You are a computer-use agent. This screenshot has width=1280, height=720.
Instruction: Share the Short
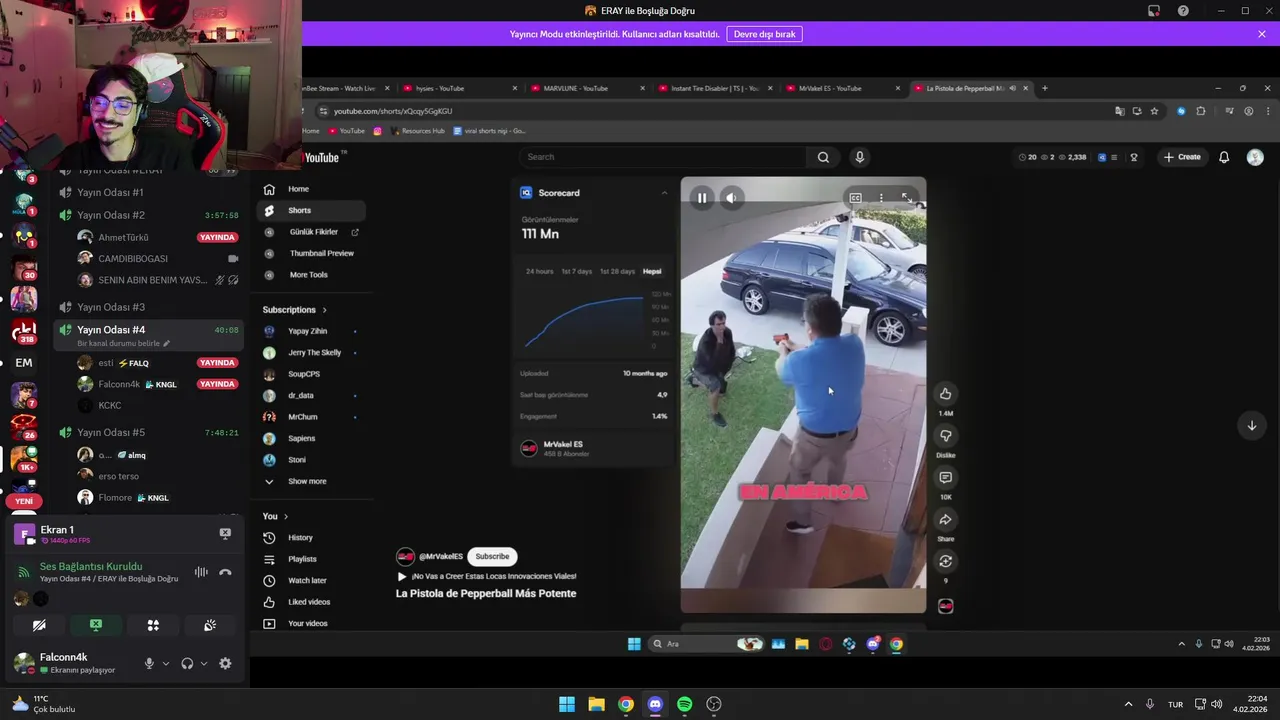945,519
